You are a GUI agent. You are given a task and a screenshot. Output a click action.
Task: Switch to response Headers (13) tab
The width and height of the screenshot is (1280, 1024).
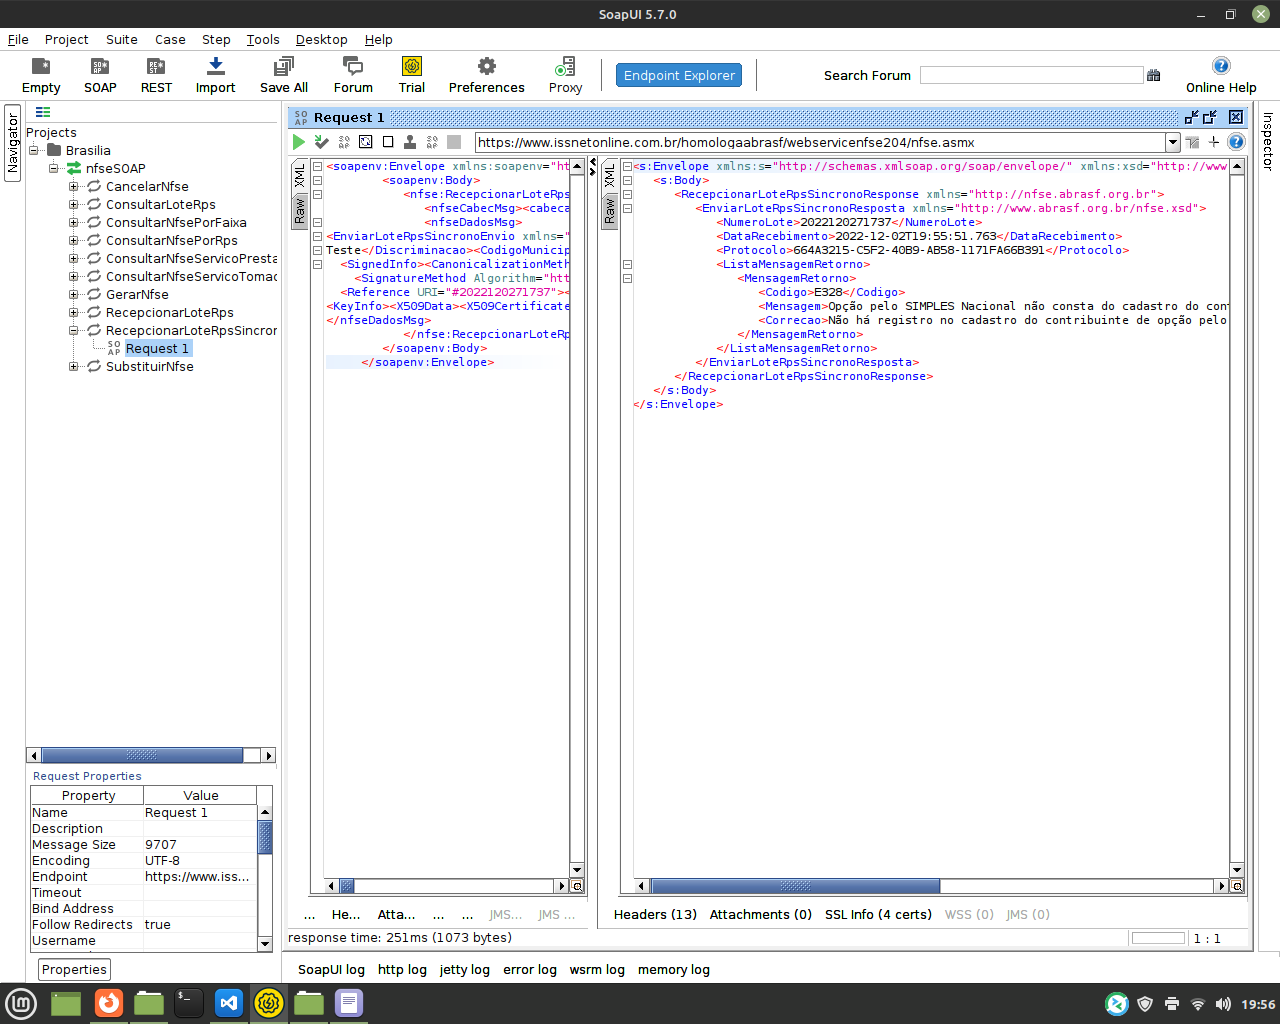(655, 914)
